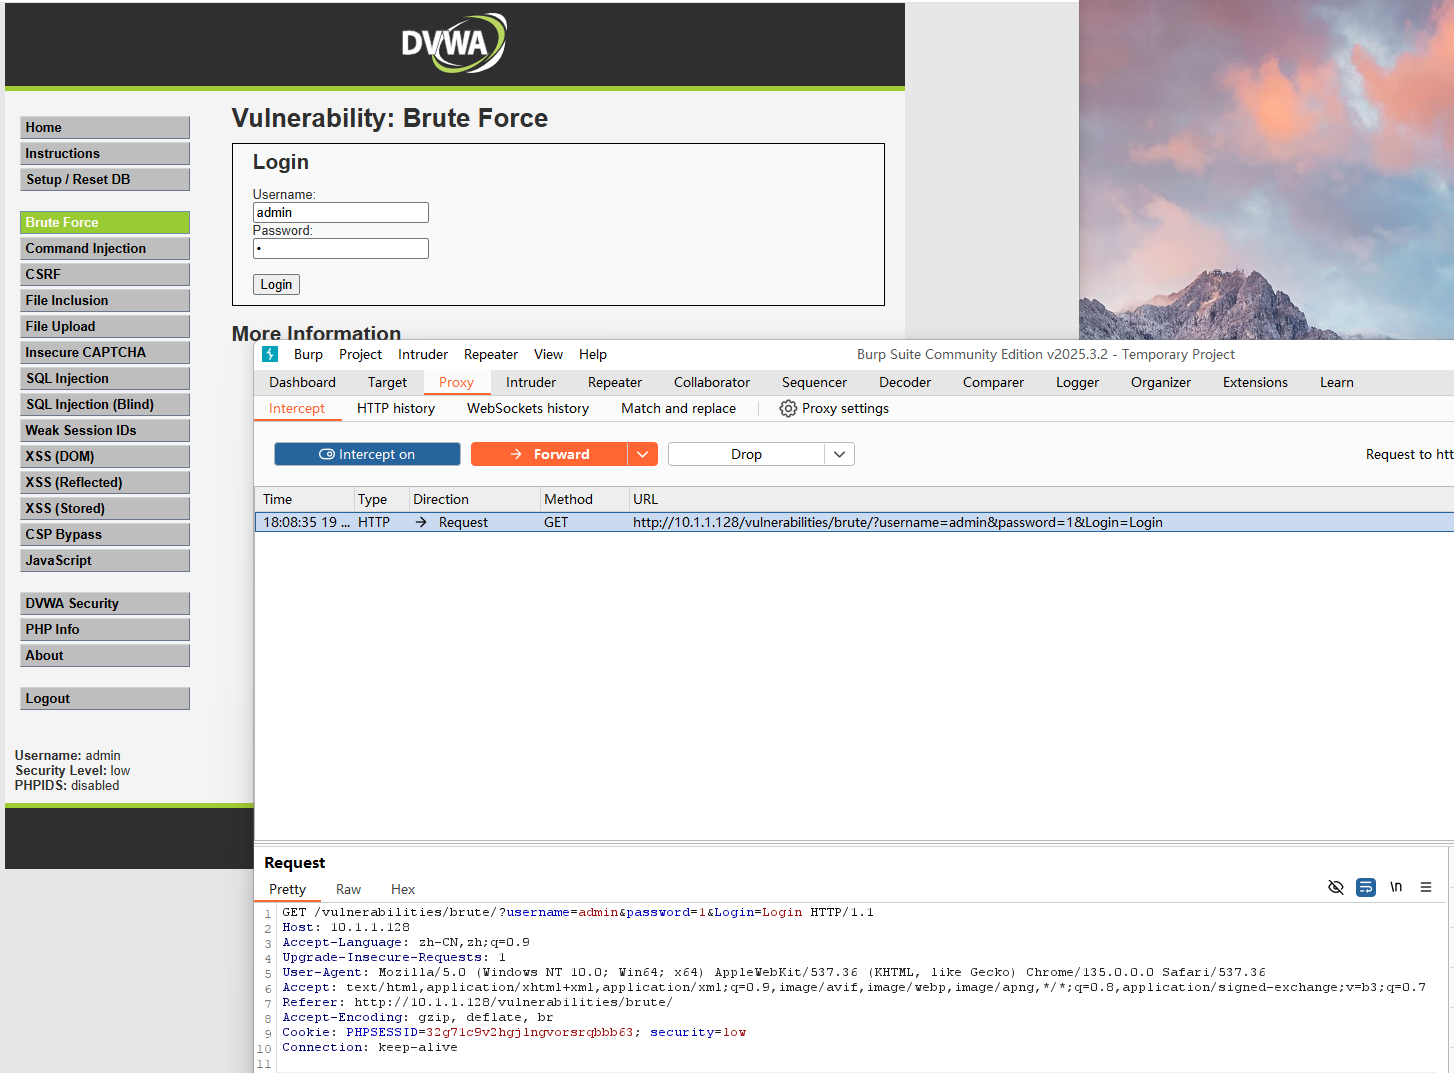Open Weak Session IDs page
Screen dimensions: 1454x1073
(105, 430)
